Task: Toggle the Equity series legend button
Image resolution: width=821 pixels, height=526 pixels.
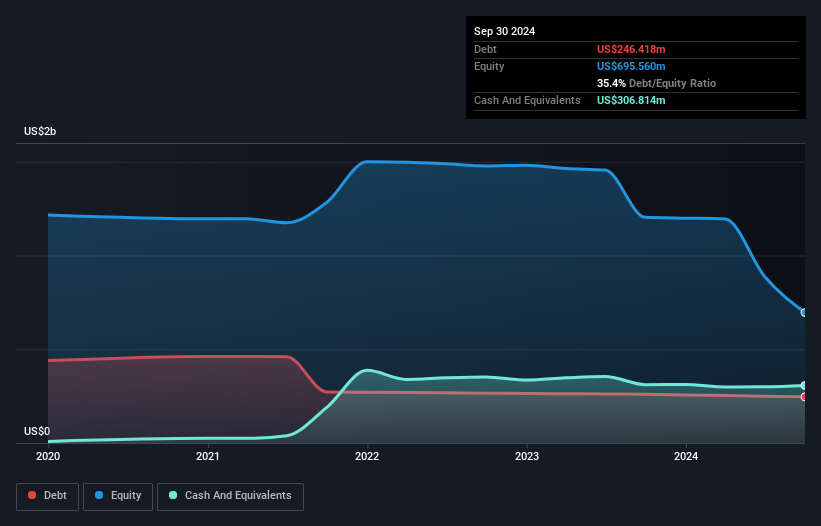Action: tap(118, 496)
